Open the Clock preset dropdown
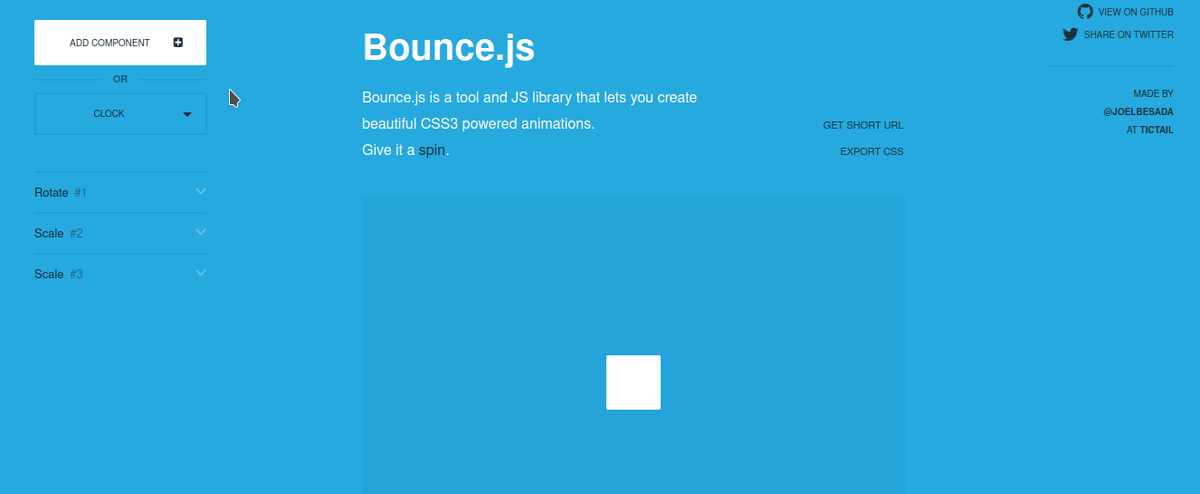 120,114
